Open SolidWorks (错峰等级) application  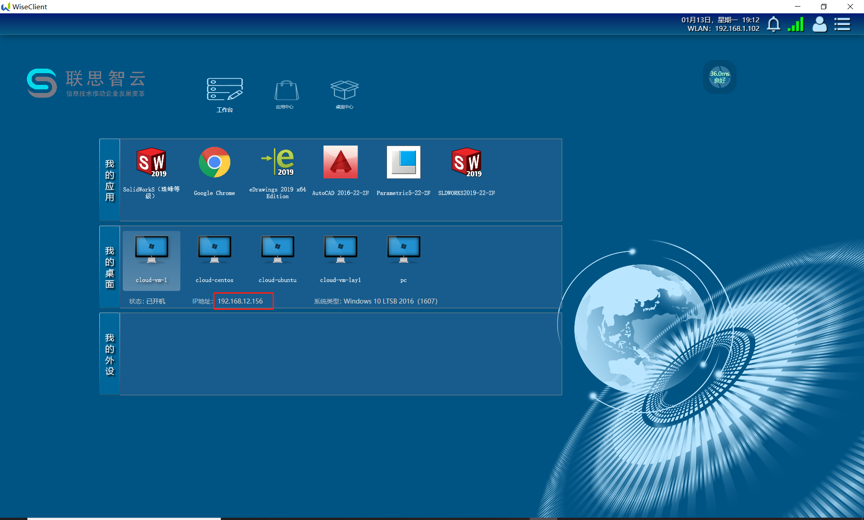tap(152, 163)
